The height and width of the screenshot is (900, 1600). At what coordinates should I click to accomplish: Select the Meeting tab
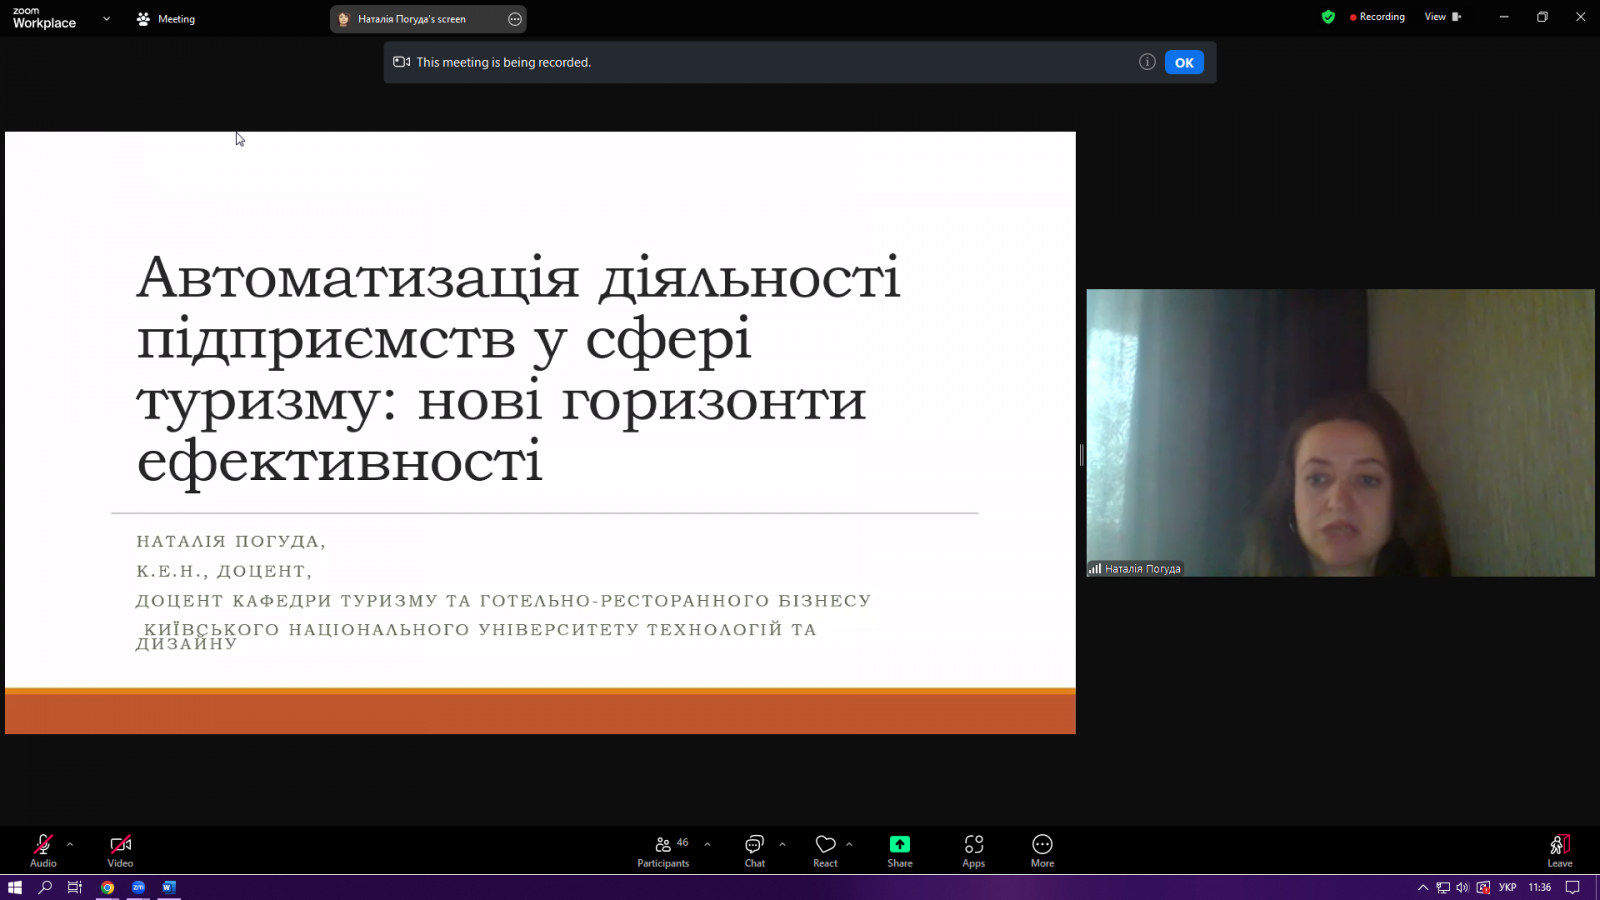coord(166,19)
